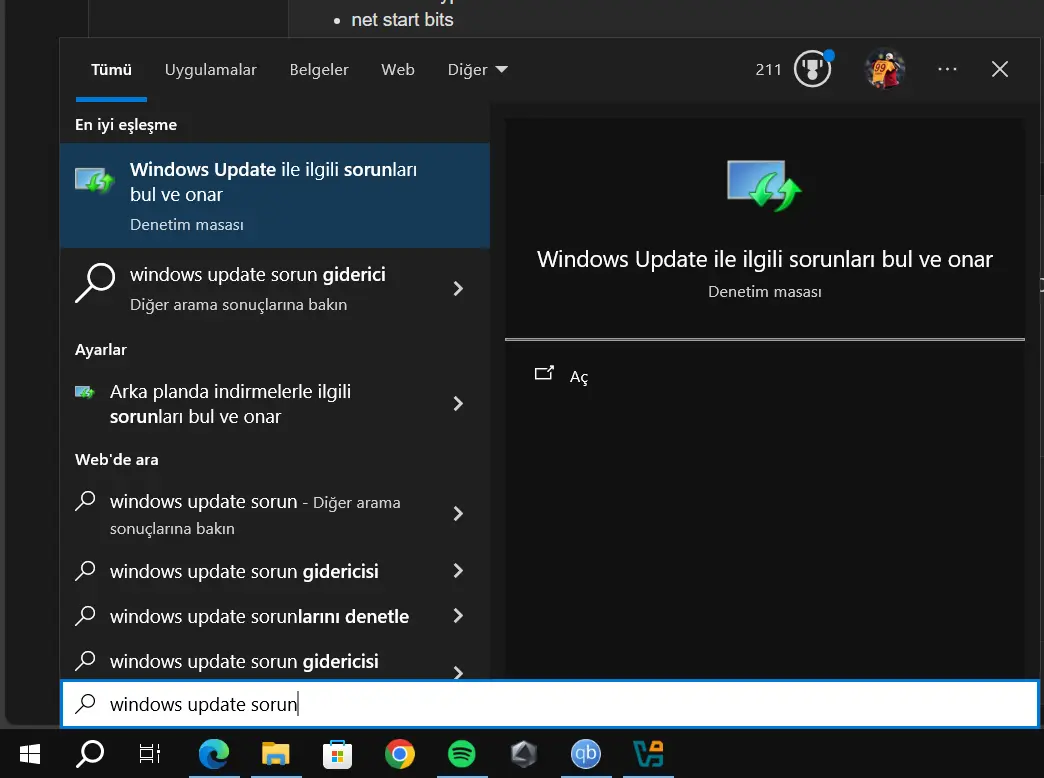
Task: Click the Aç open-window icon
Action: pos(544,373)
